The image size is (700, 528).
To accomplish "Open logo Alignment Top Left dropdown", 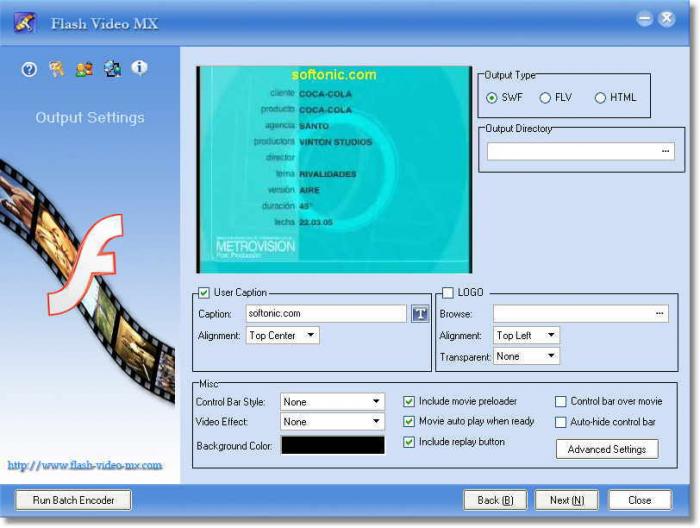I will click(526, 335).
